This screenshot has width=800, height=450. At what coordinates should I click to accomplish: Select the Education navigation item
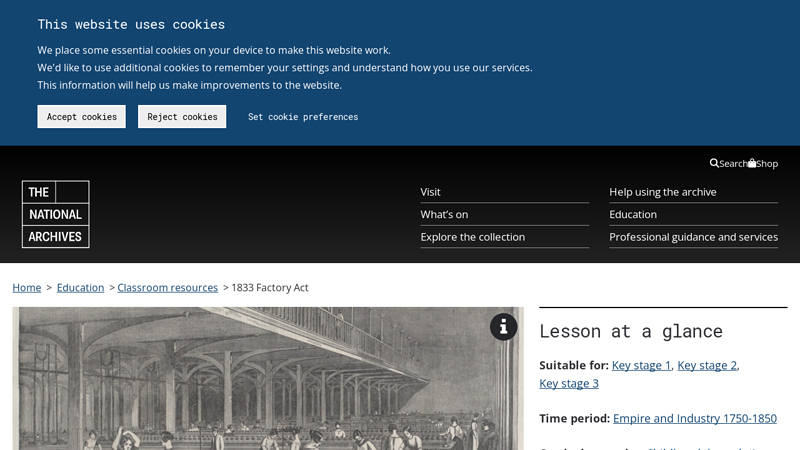click(x=633, y=214)
